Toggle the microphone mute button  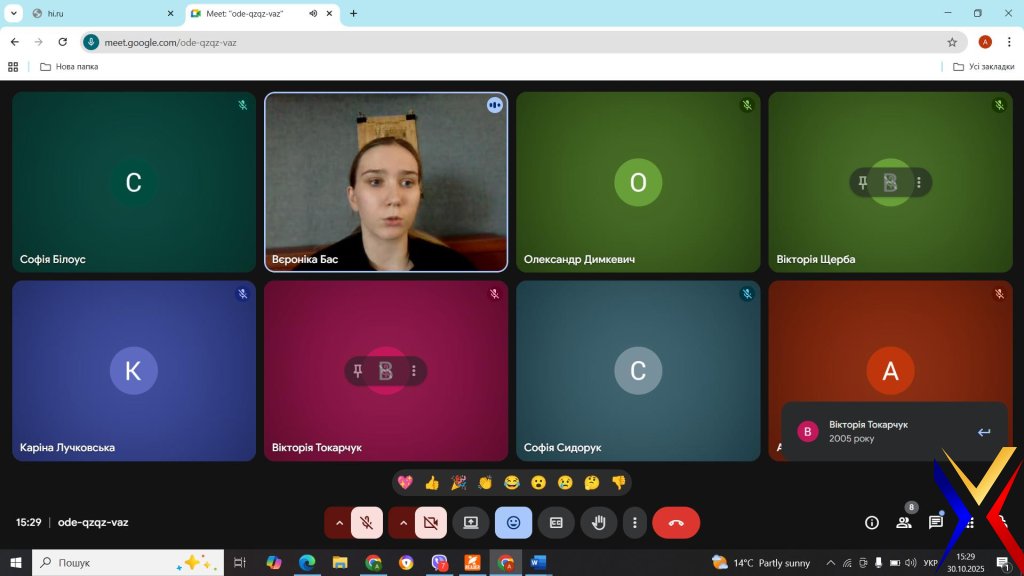367,522
